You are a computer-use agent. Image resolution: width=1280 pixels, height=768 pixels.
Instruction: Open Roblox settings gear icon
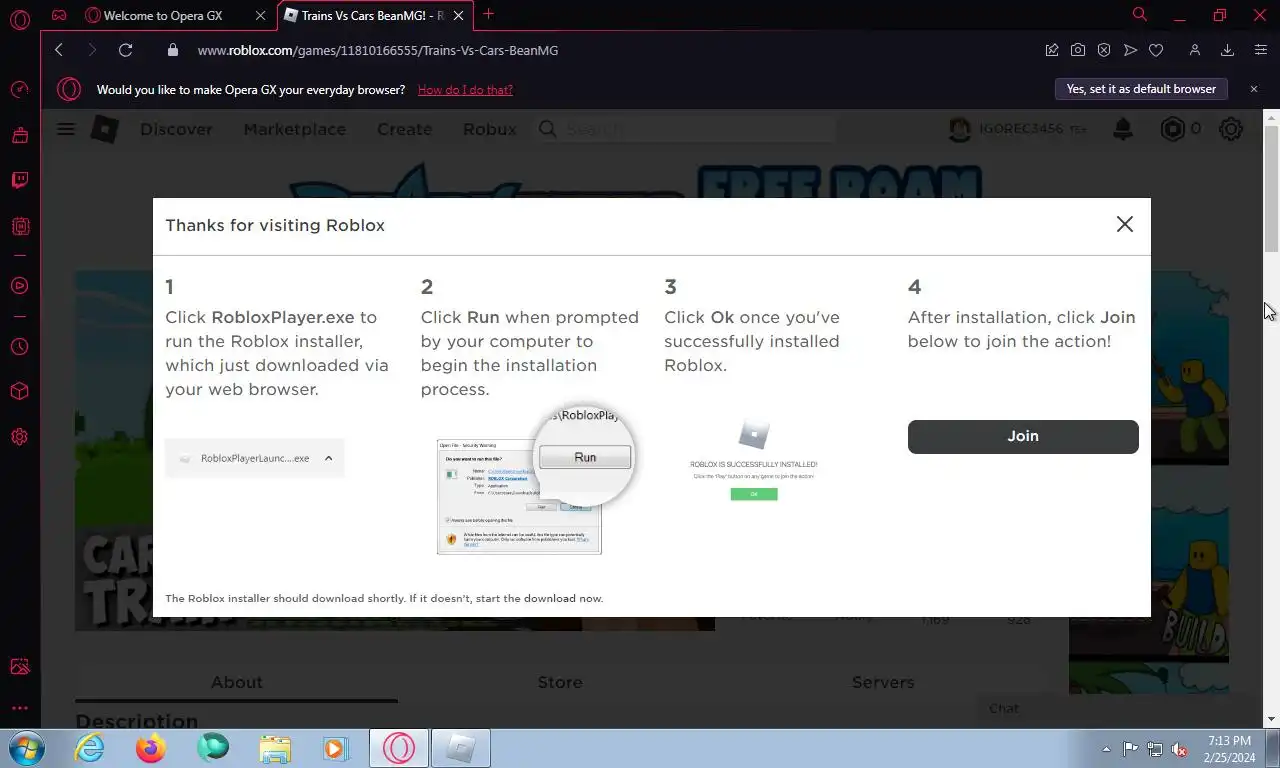pyautogui.click(x=1231, y=129)
